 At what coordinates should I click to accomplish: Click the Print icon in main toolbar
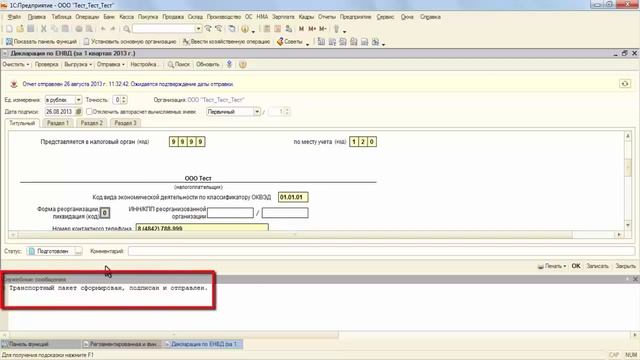(x=79, y=29)
